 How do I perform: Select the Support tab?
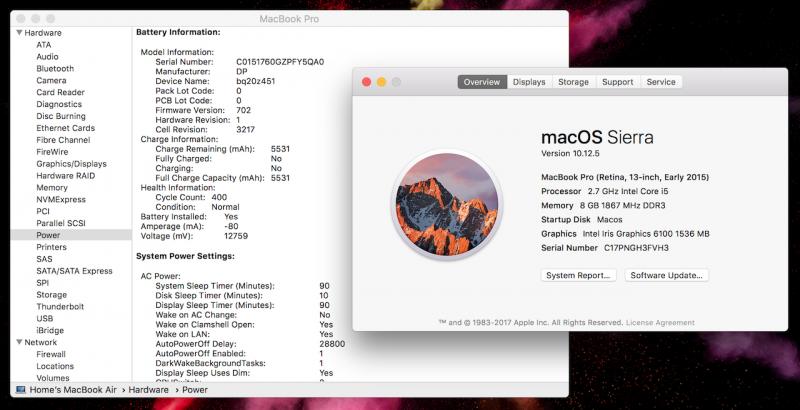[617, 82]
